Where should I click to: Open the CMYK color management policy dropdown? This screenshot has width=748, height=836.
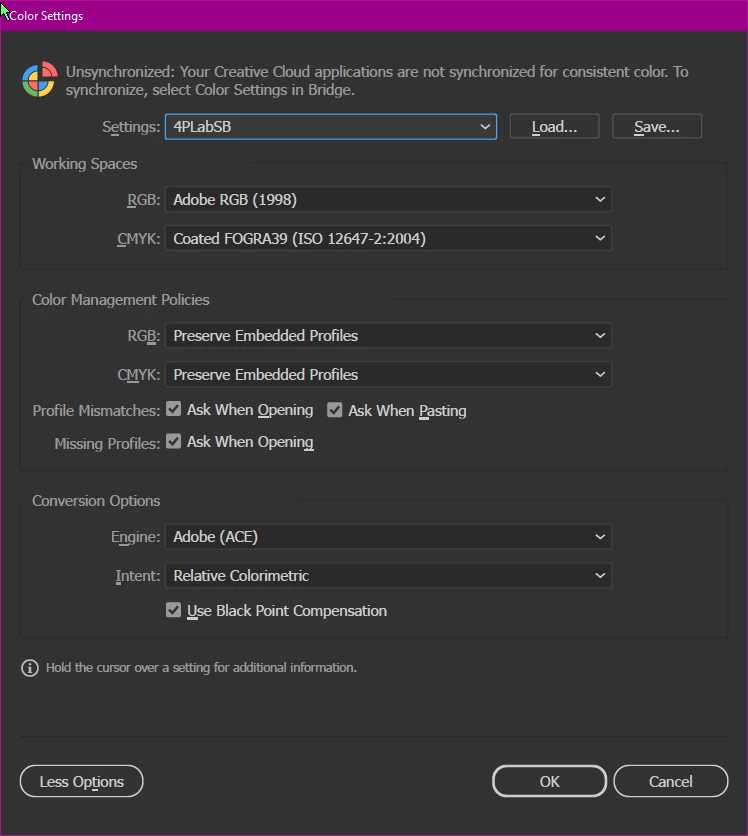388,374
